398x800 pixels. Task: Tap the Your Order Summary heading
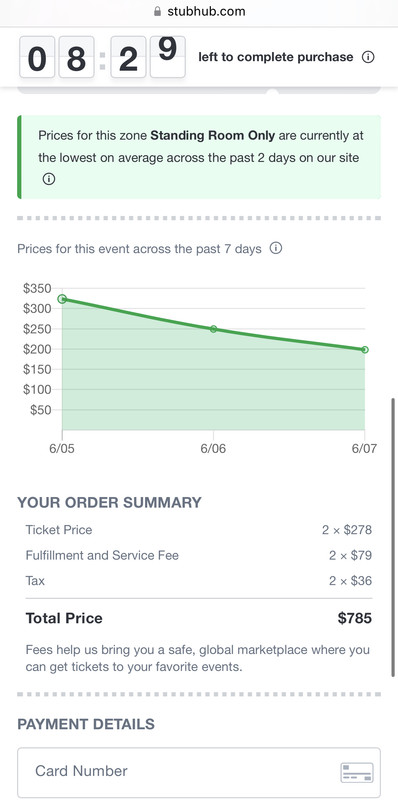pos(109,503)
